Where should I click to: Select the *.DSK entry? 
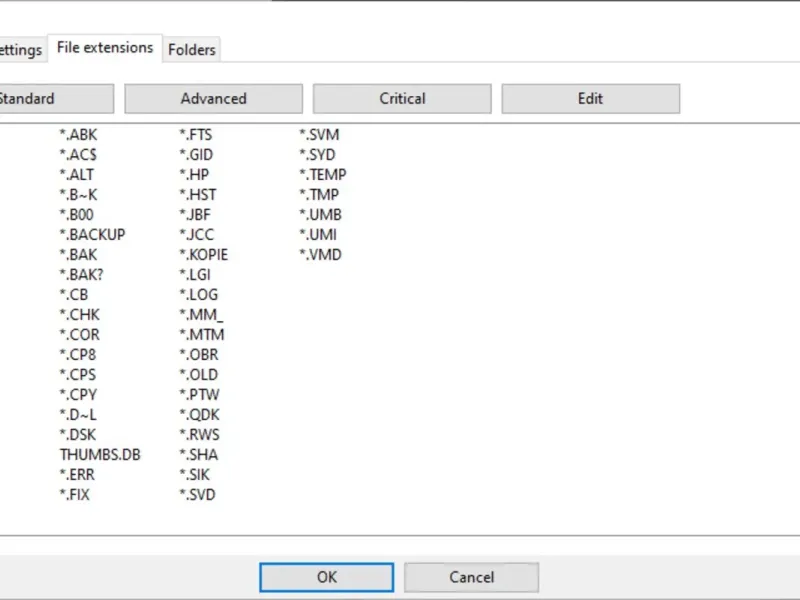[78, 435]
